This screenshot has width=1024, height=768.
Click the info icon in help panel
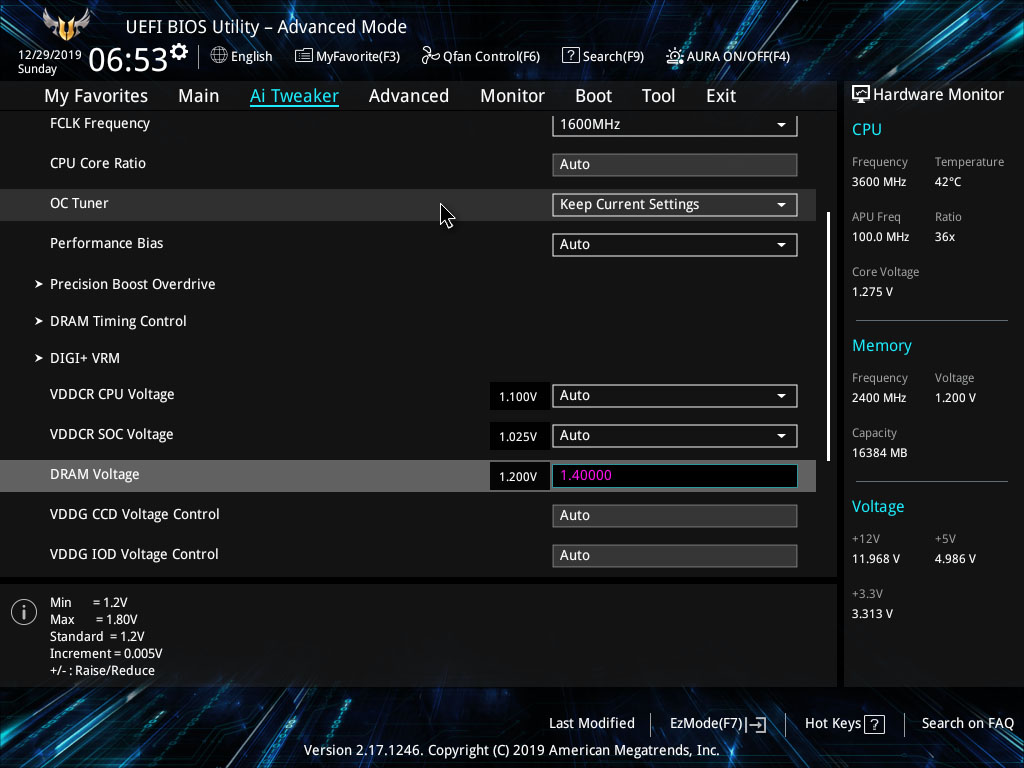tap(24, 612)
